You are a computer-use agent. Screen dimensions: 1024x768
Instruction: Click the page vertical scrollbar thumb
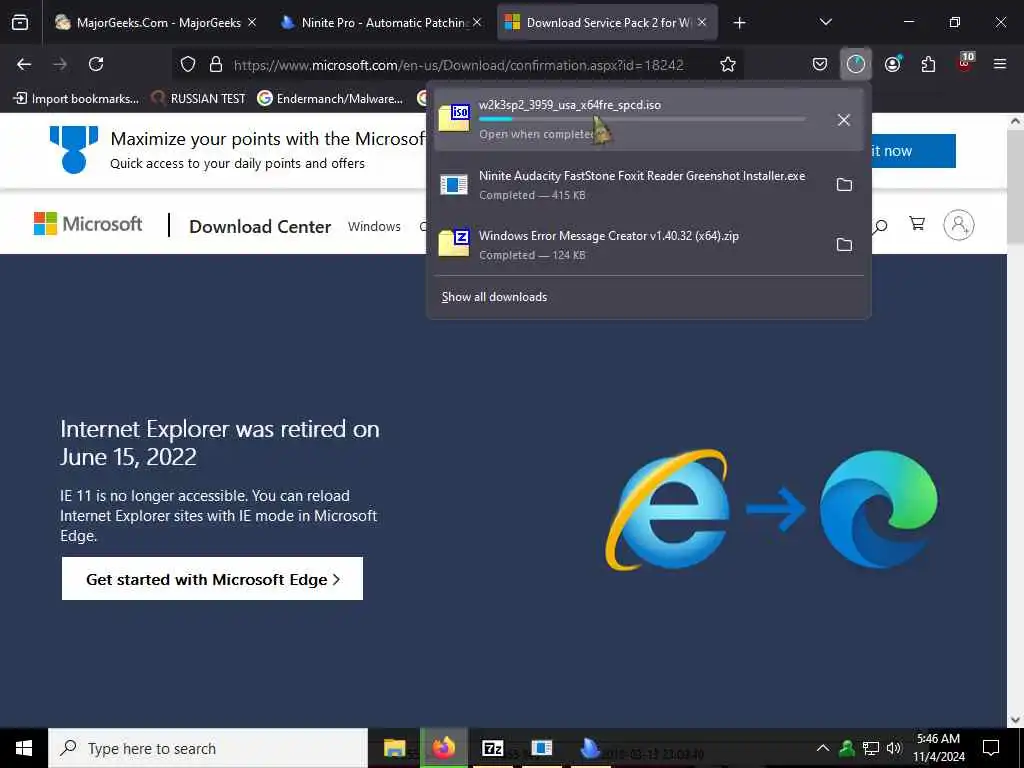(1015, 185)
